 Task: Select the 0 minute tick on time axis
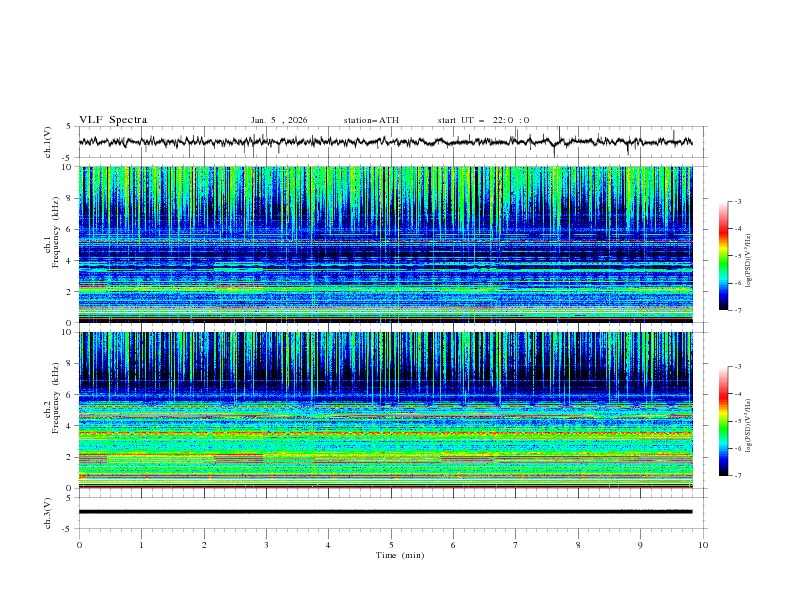coord(80,545)
